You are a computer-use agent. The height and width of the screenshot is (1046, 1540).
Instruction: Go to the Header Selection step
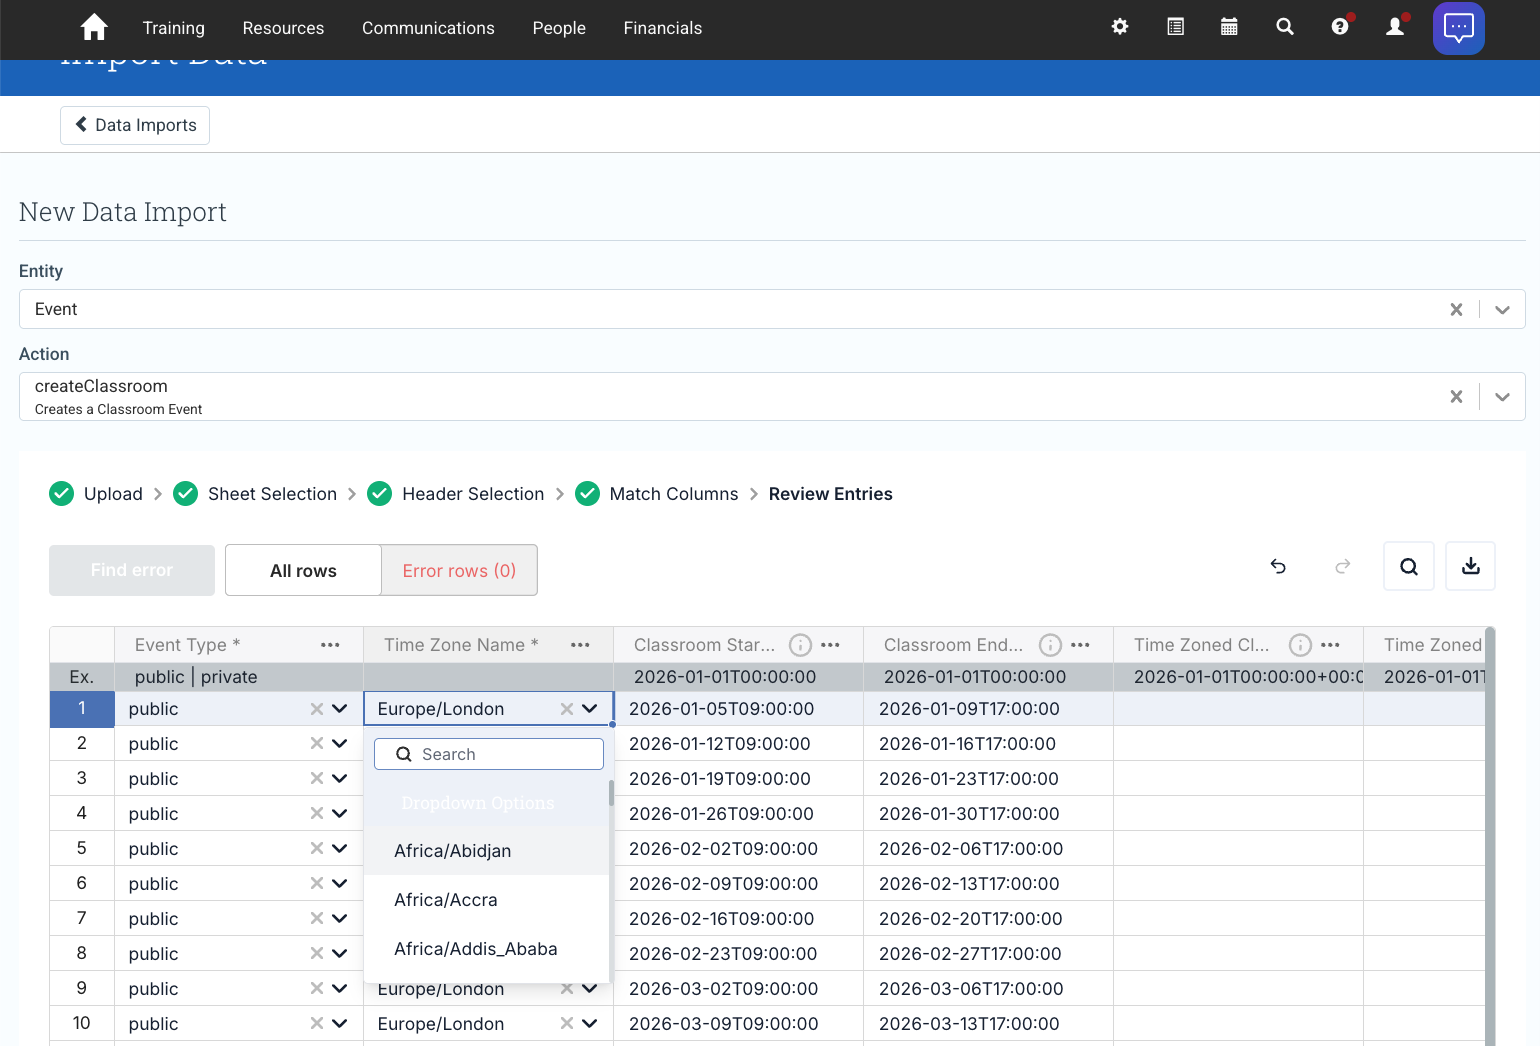(x=456, y=494)
